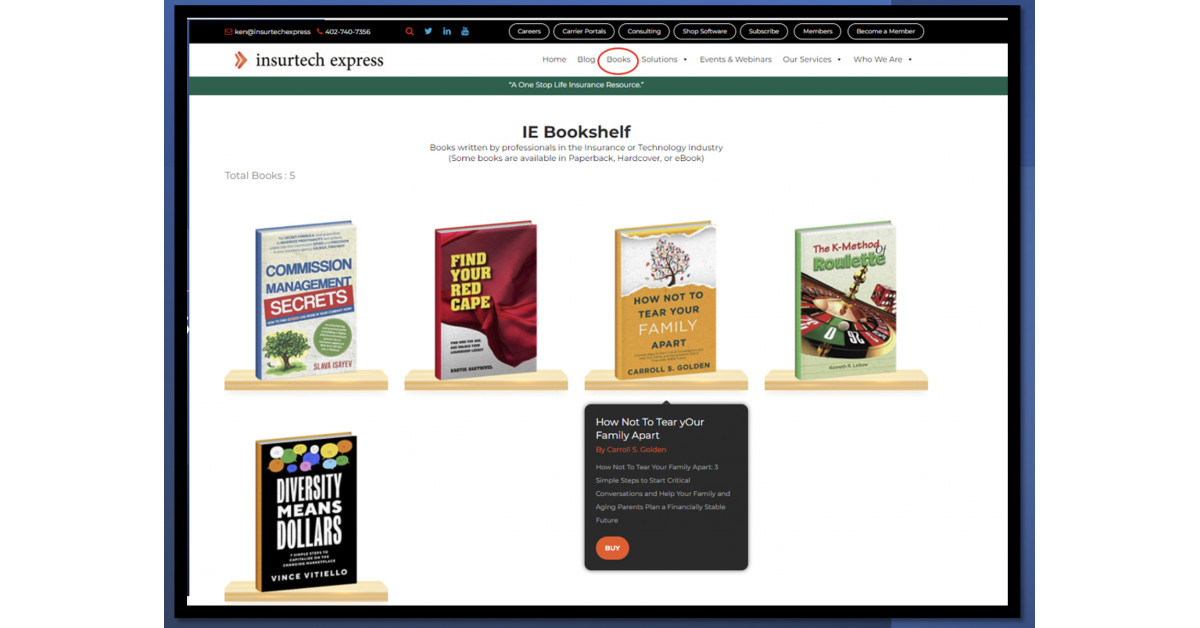Click the email envelope icon
Image resolution: width=1200 pixels, height=628 pixels.
click(x=229, y=31)
